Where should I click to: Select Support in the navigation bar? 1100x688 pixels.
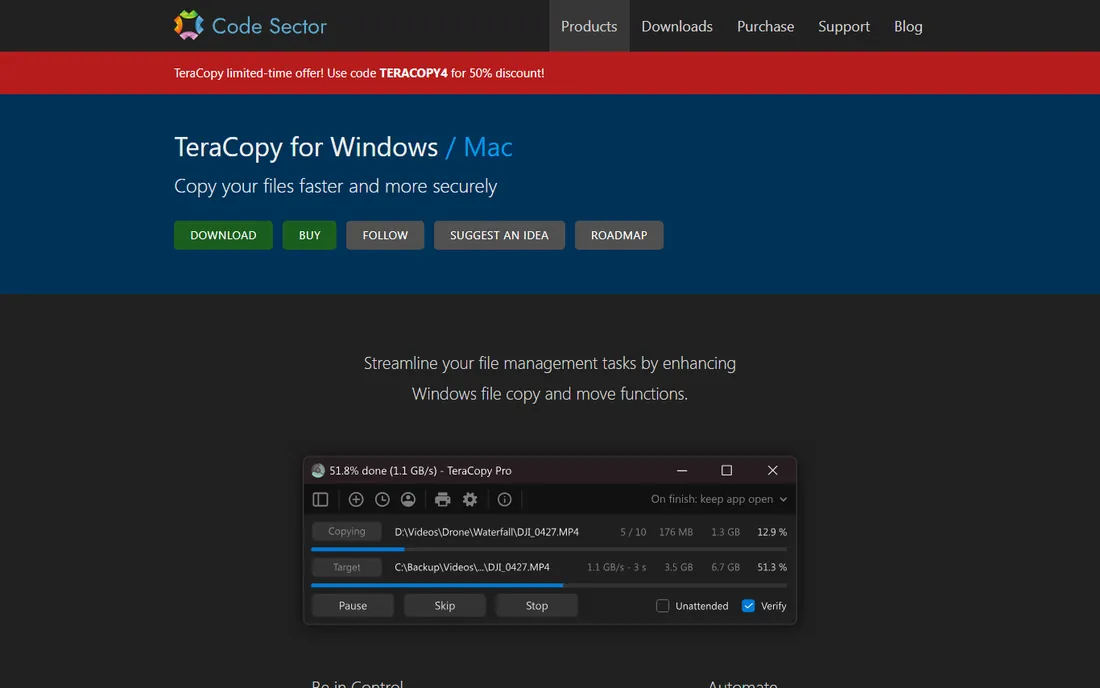(844, 26)
